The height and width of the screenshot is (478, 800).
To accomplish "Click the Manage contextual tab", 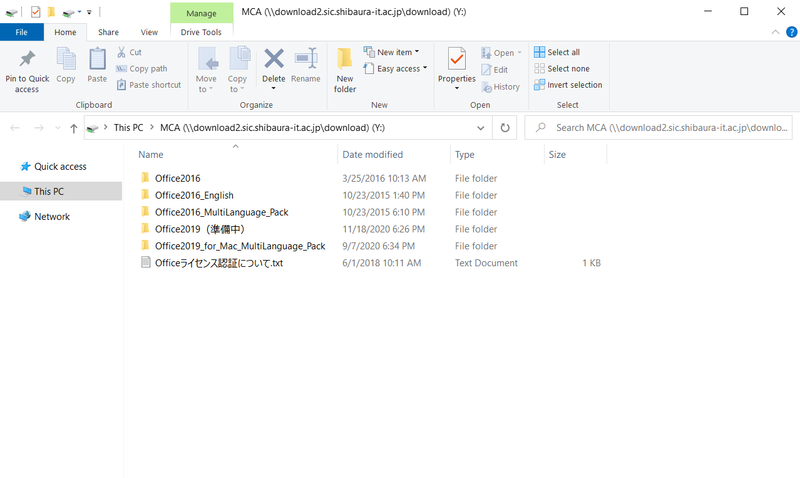I will pos(201,13).
